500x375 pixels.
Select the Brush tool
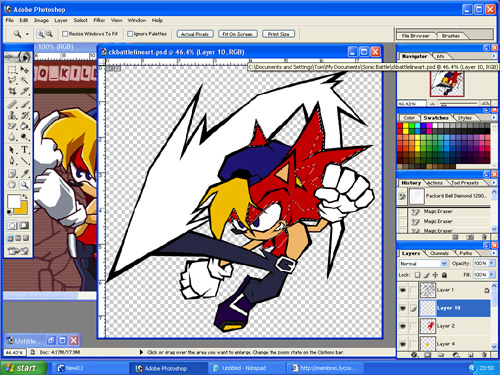pos(24,105)
